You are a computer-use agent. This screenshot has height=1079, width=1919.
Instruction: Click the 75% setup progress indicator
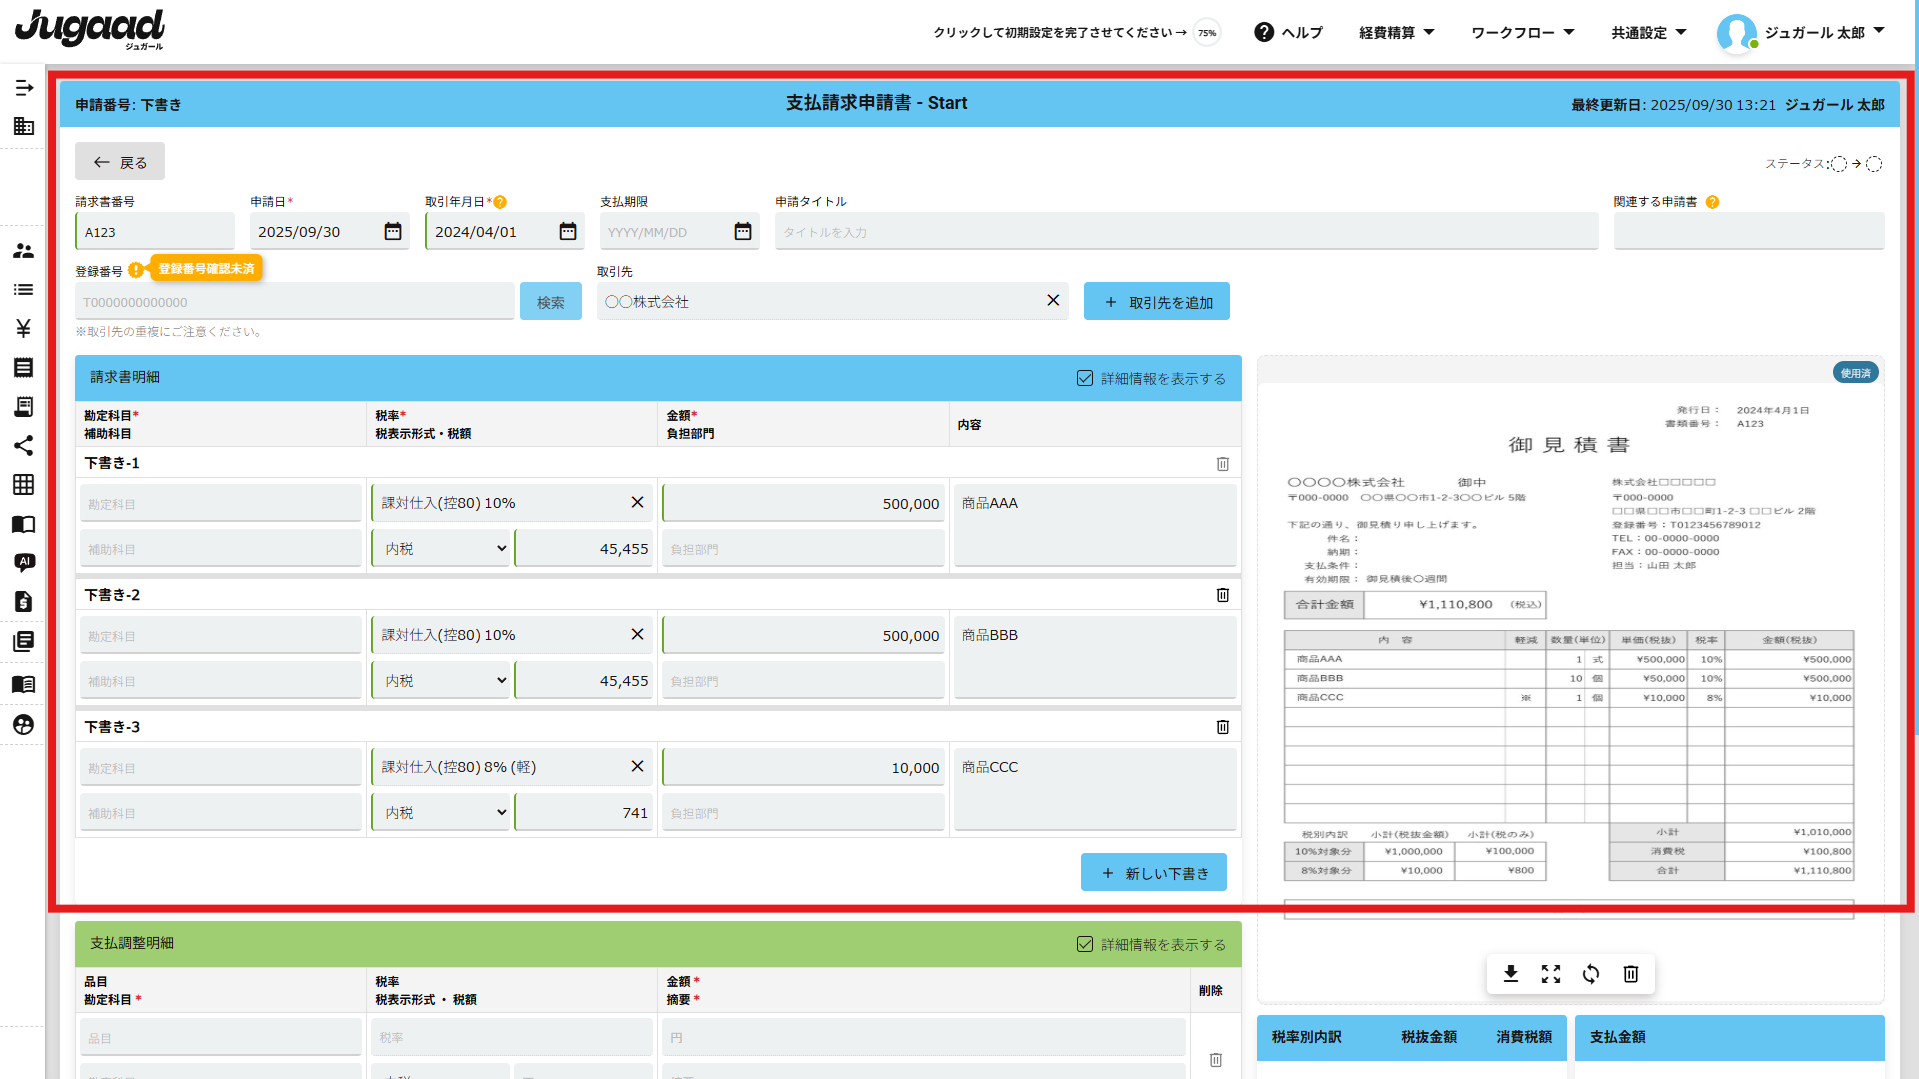tap(1208, 33)
